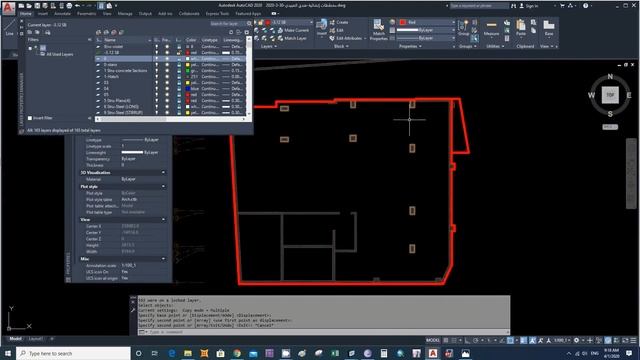Click the ViewCube TOP face
This screenshot has width=640, height=360.
point(610,95)
